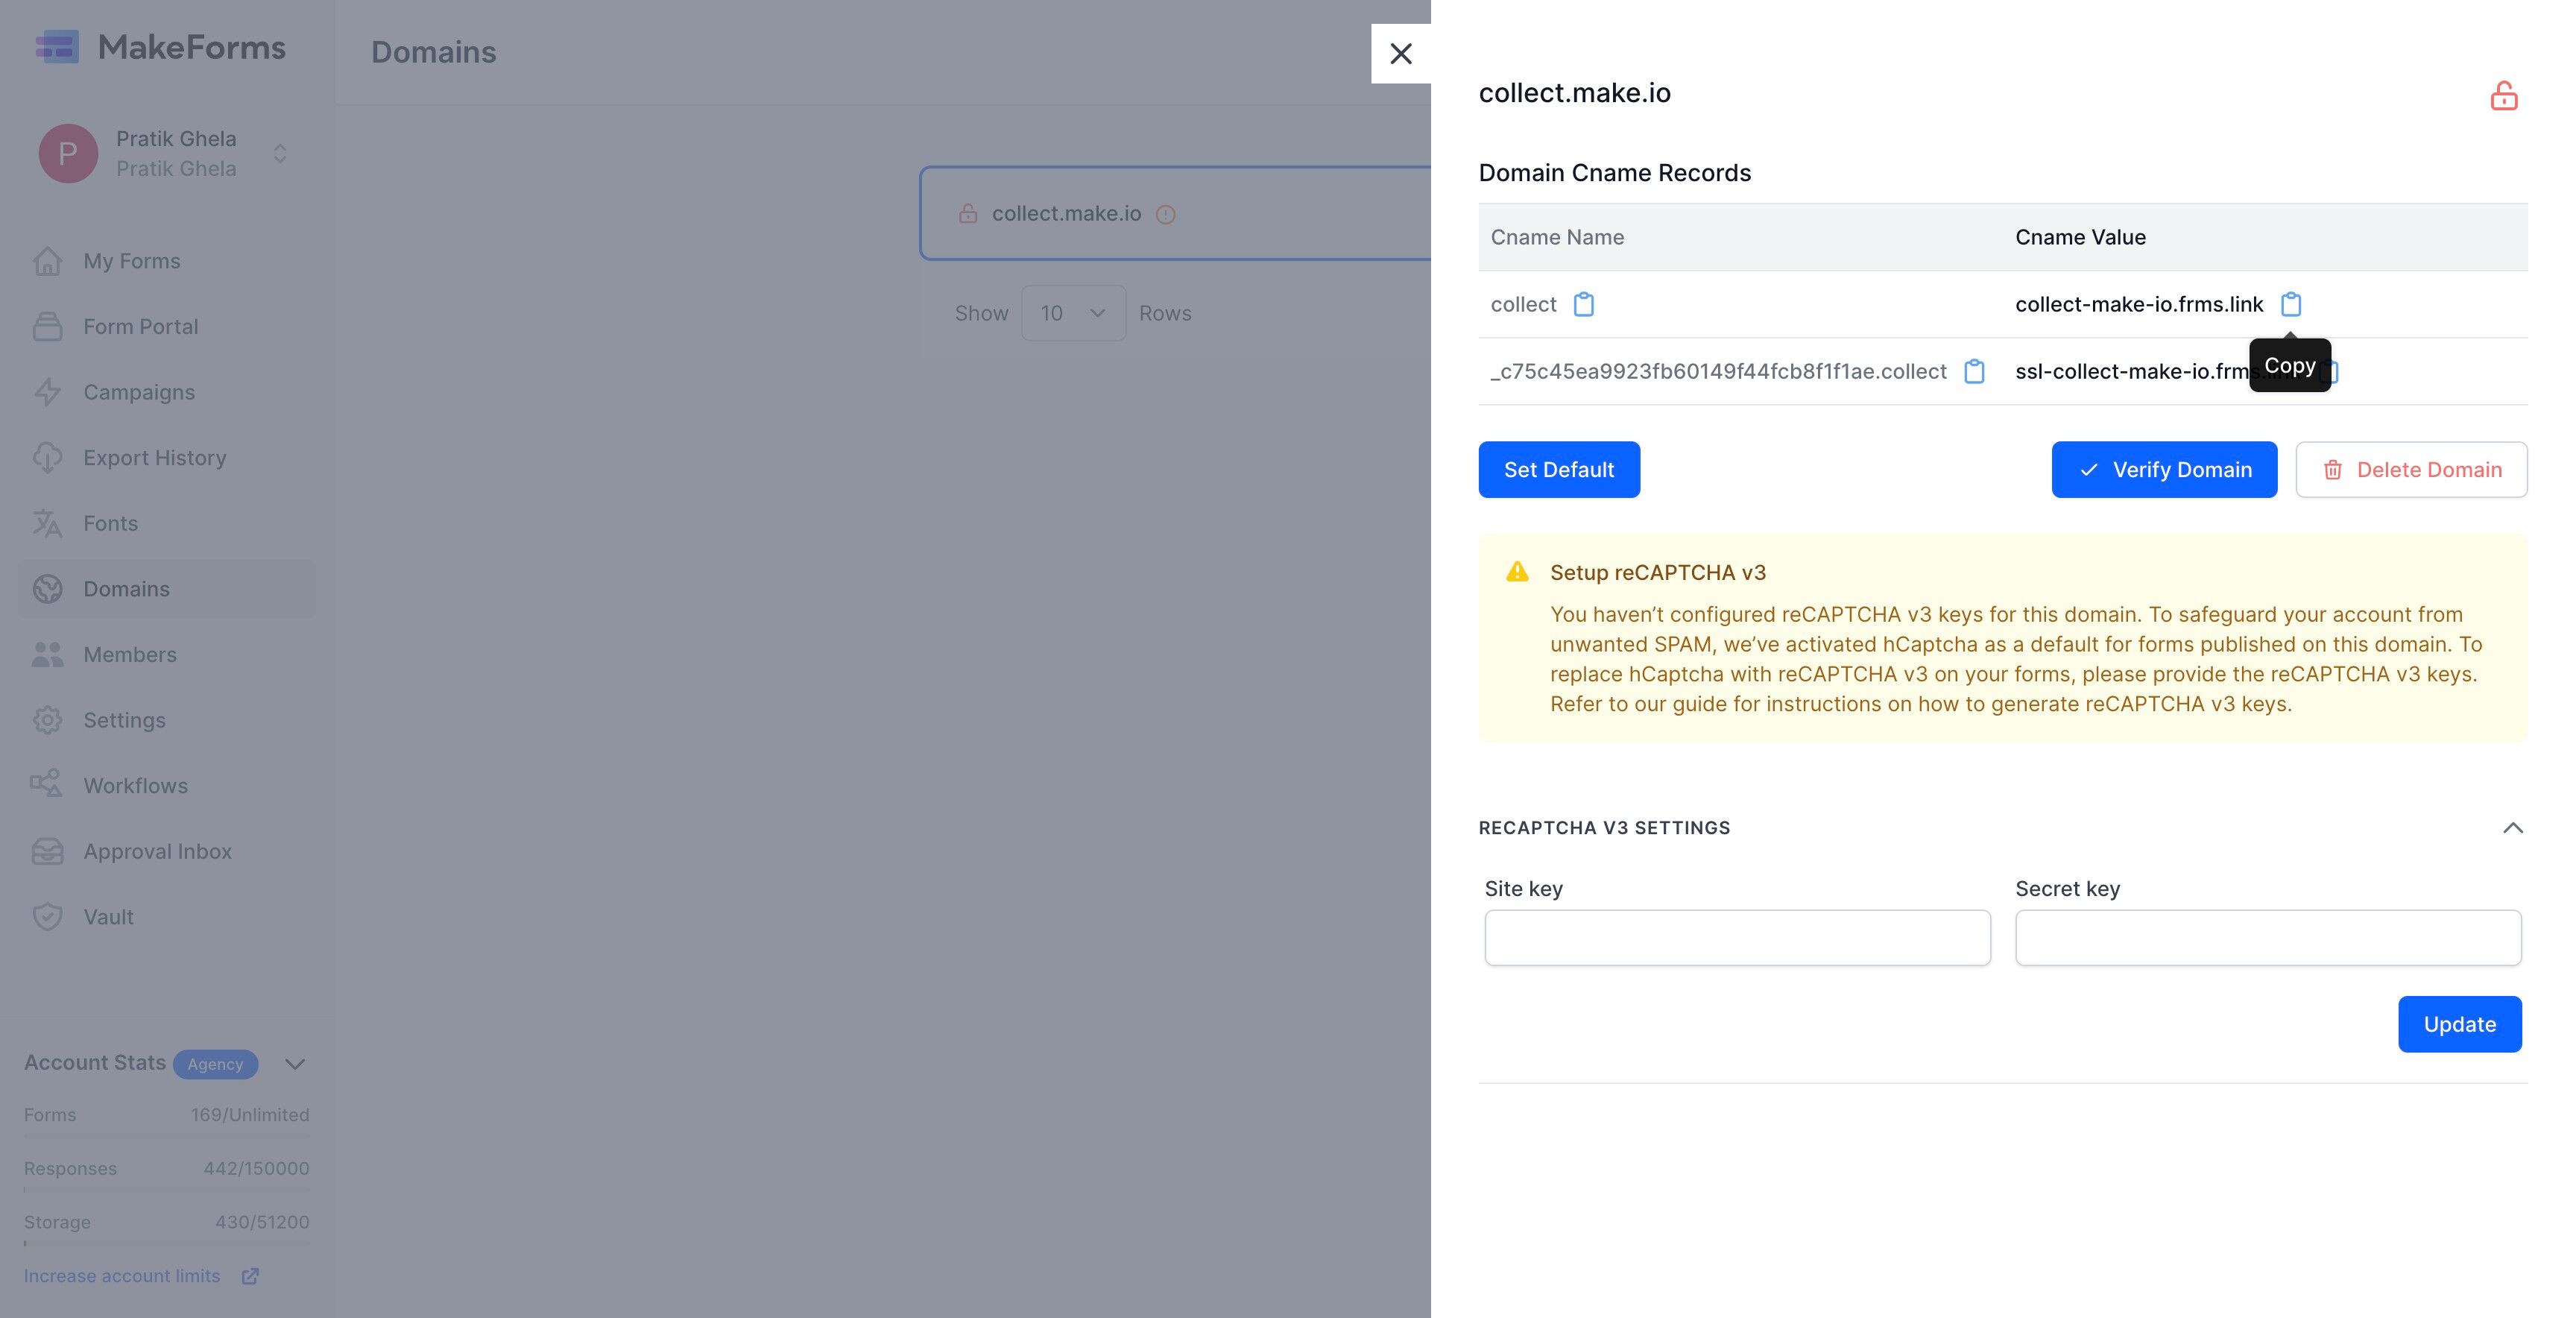Image resolution: width=2576 pixels, height=1318 pixels.
Task: Click the red unlock icon beside domain title
Action: click(2503, 96)
